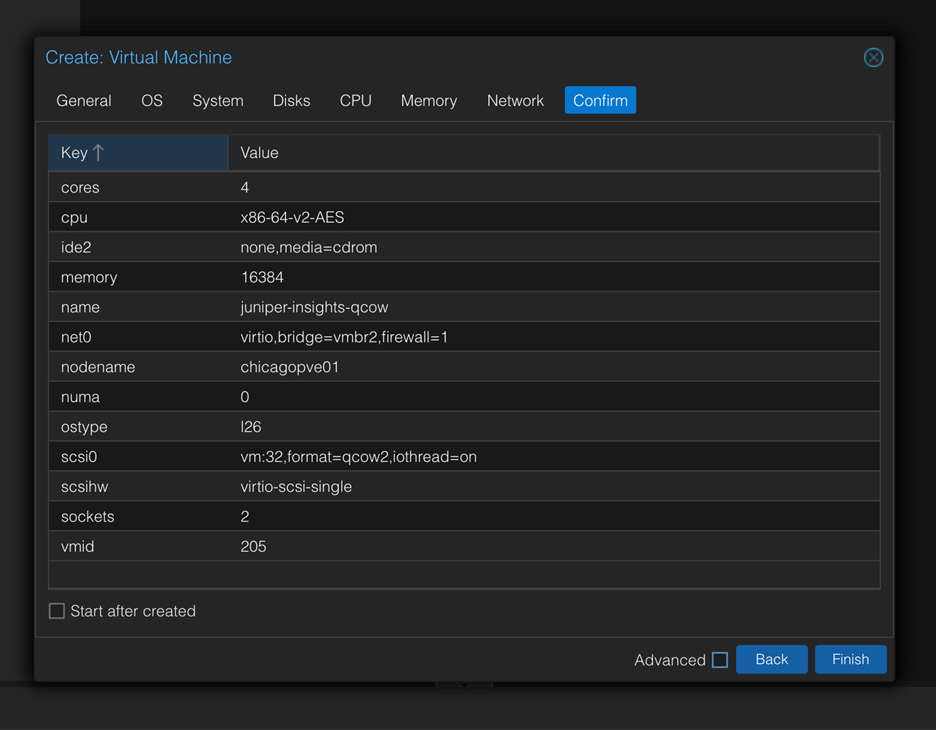Click the net0 row in summary
The width and height of the screenshot is (936, 730).
(x=464, y=337)
